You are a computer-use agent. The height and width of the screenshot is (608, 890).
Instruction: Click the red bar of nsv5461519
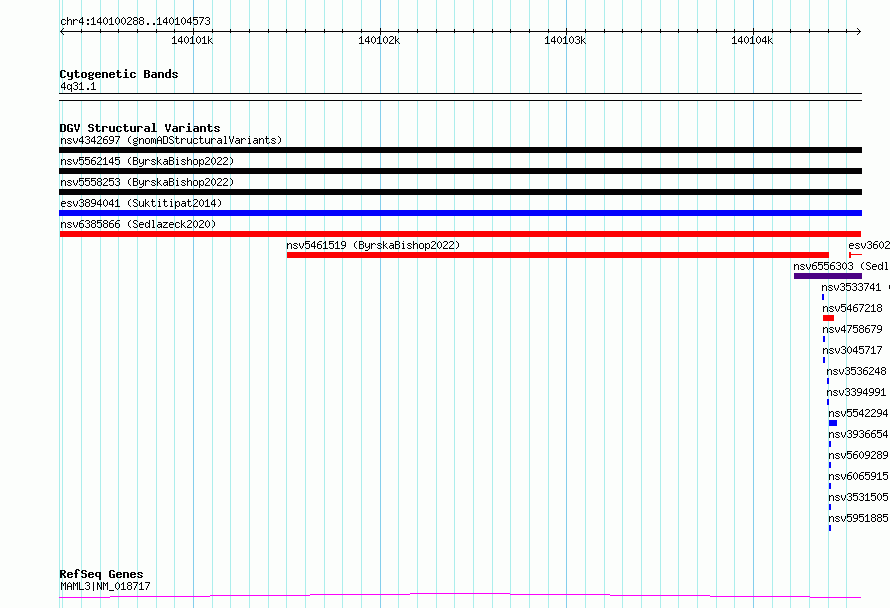pos(557,255)
